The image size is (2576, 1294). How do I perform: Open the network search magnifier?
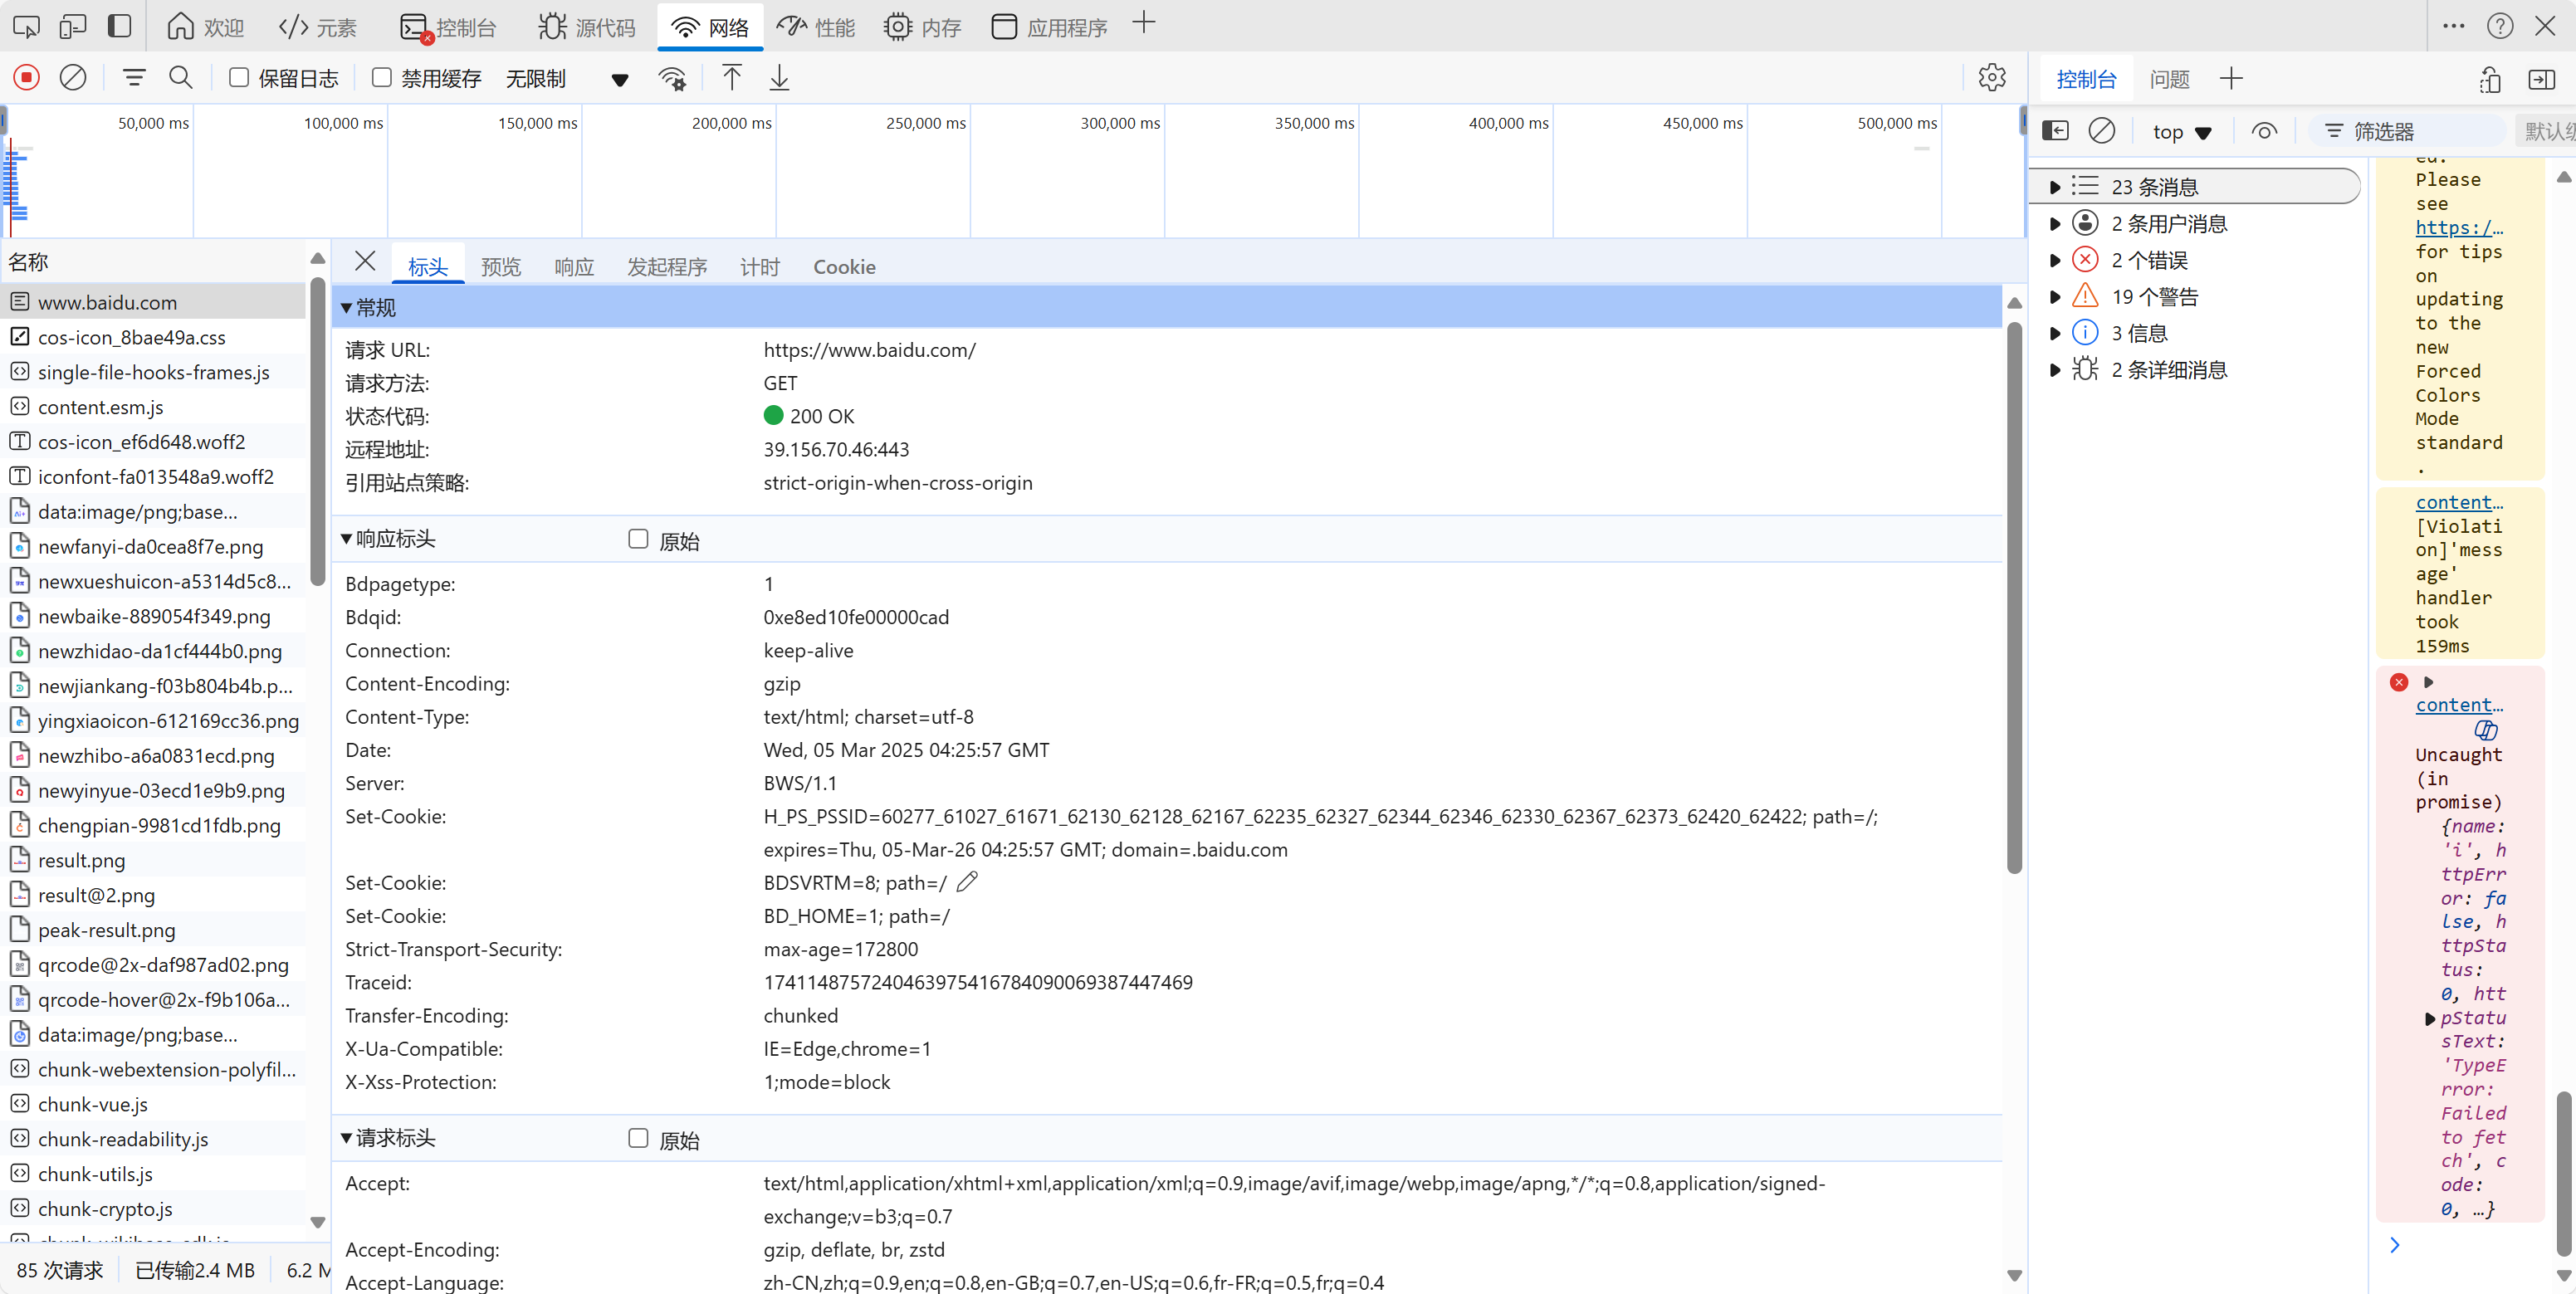[181, 77]
